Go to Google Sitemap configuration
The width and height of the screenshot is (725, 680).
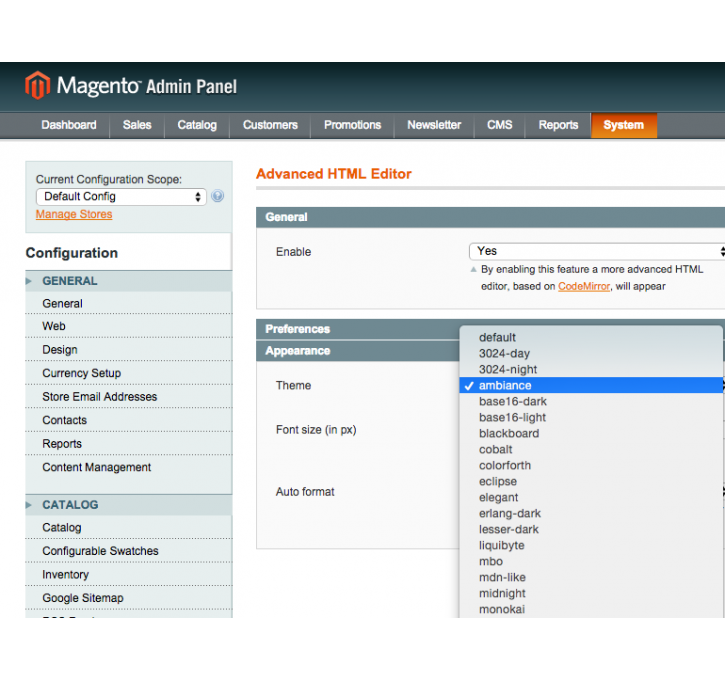[83, 598]
